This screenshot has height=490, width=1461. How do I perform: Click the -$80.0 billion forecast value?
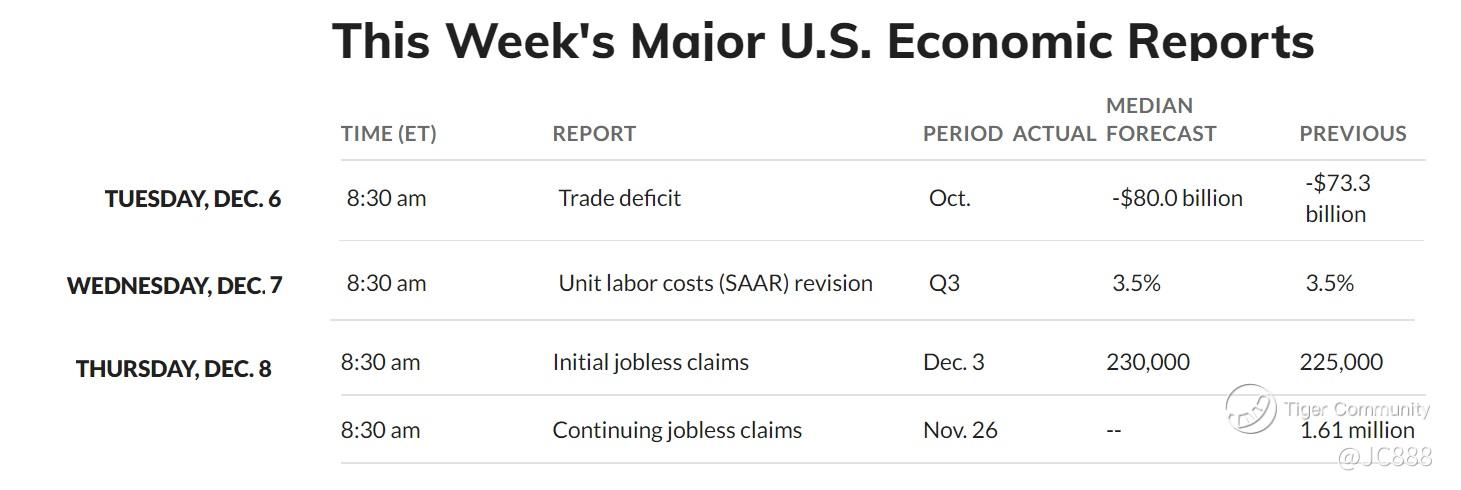1177,198
